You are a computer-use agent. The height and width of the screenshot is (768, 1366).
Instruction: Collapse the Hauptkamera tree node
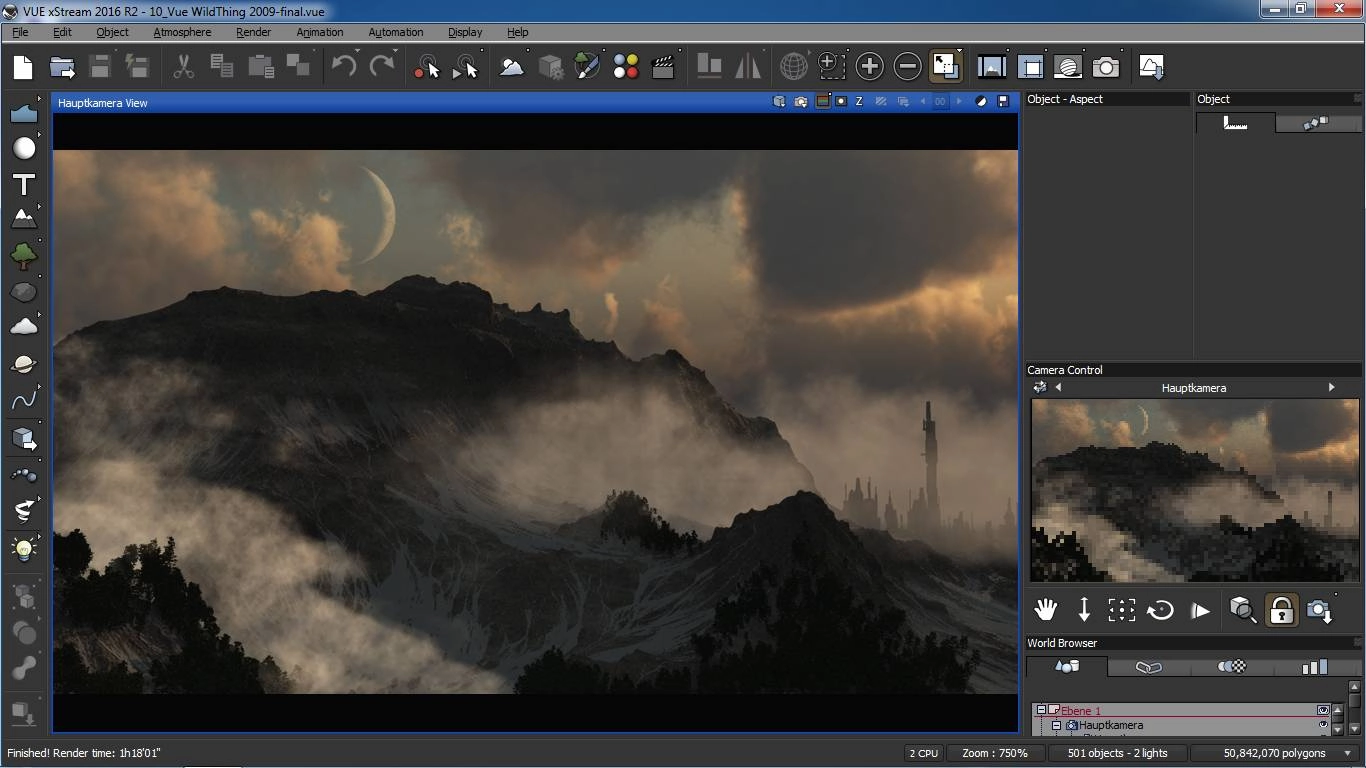1056,725
